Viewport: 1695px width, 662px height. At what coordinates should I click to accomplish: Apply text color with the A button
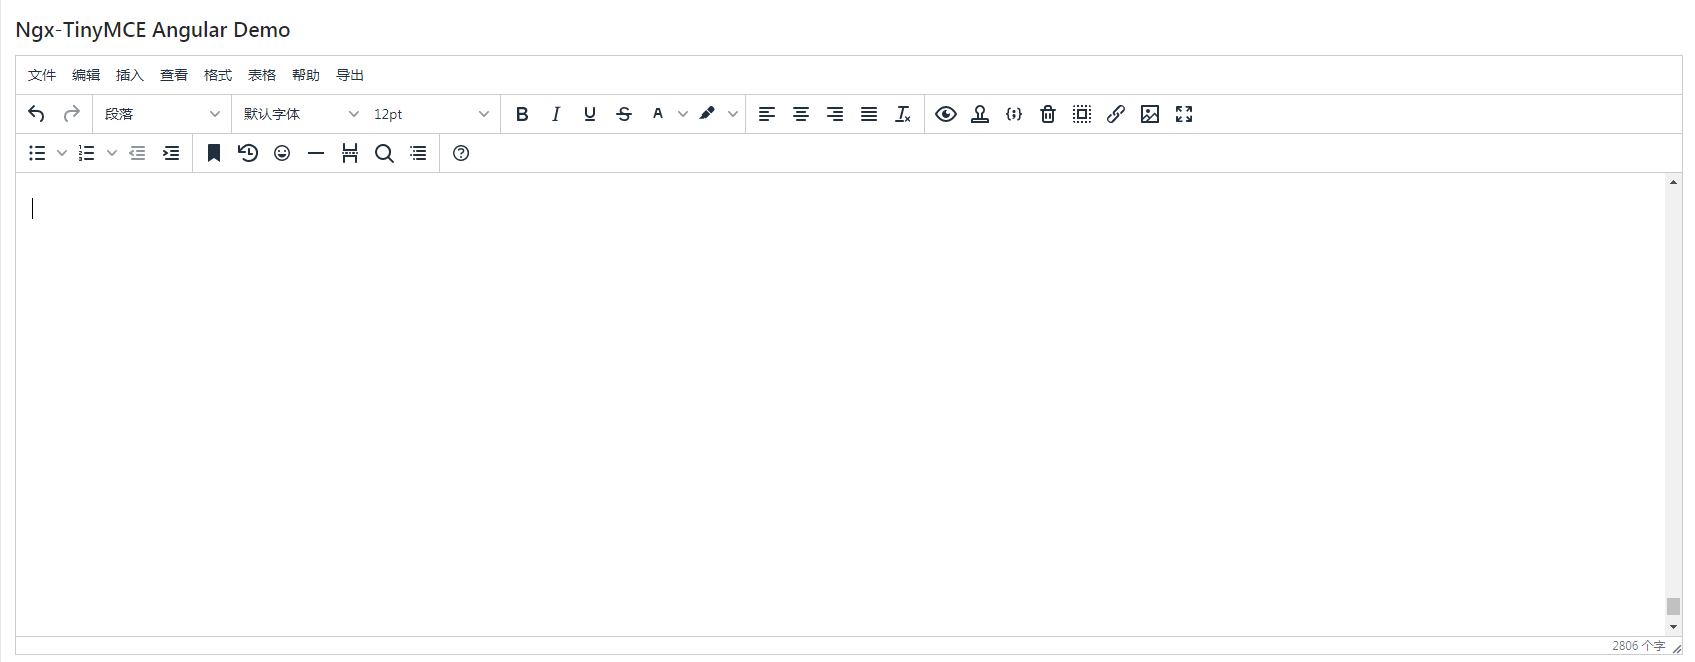click(x=658, y=114)
